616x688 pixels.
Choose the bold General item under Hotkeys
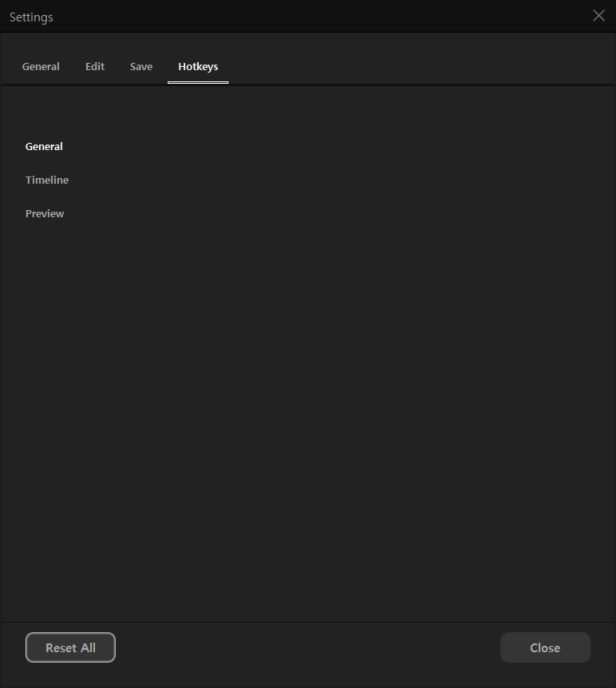(44, 147)
